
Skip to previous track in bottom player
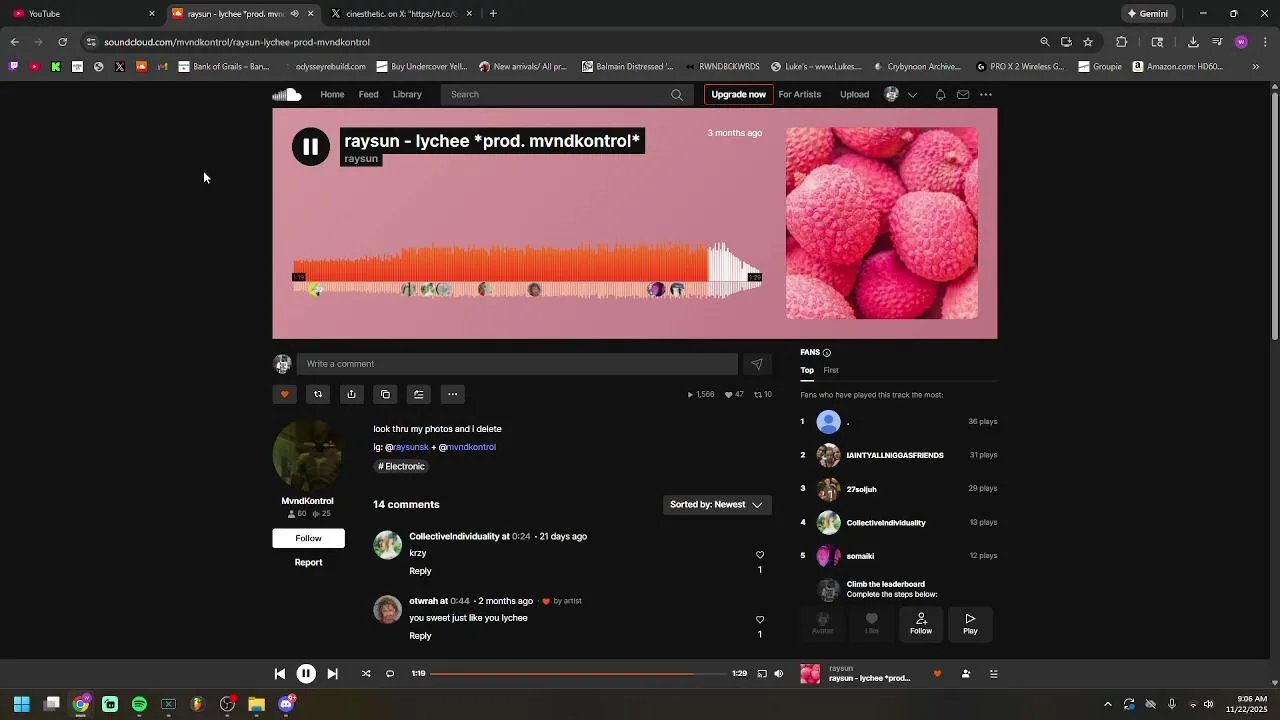coord(280,674)
